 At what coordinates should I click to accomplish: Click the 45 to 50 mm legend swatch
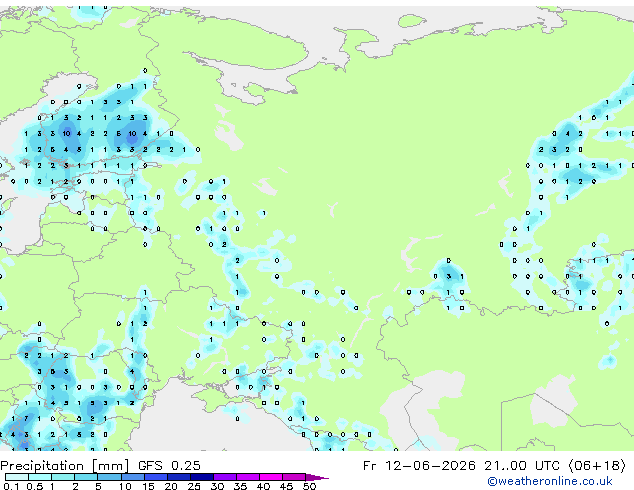point(294,477)
